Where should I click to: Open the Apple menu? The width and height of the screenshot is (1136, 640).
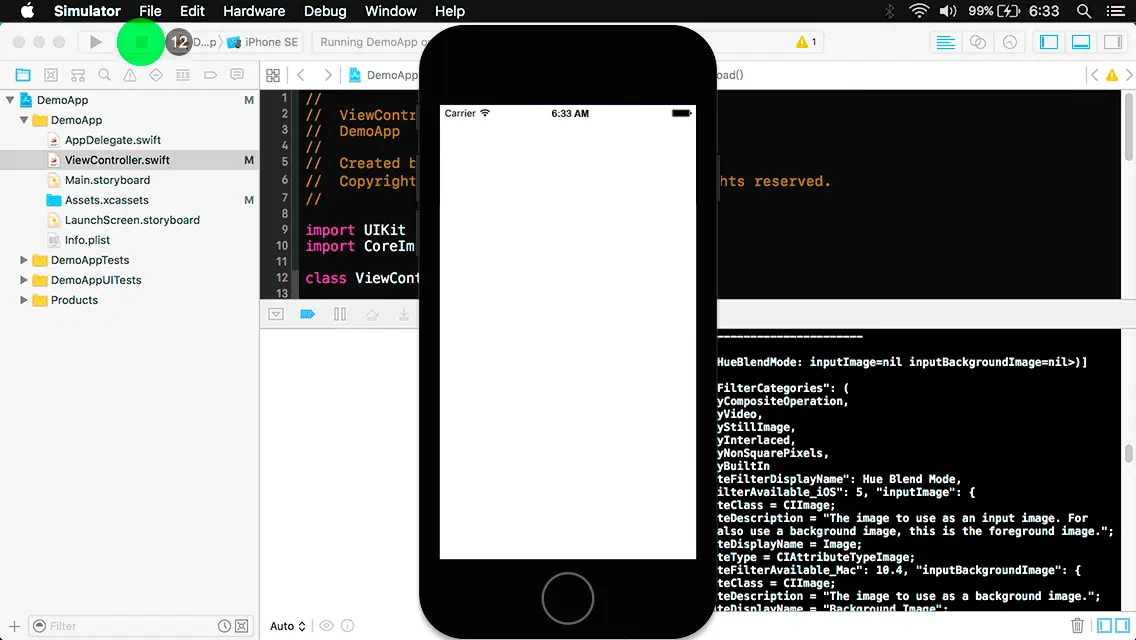click(27, 11)
